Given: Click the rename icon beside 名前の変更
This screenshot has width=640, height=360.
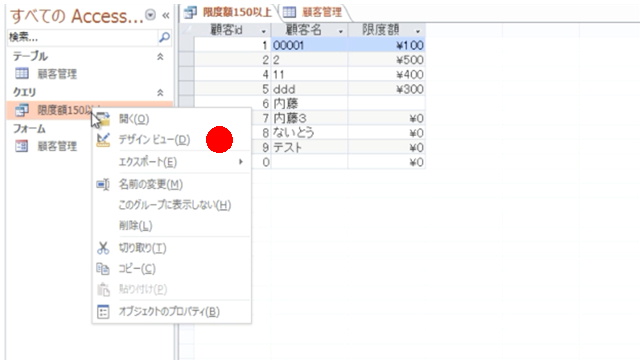Looking at the screenshot, I should point(103,184).
